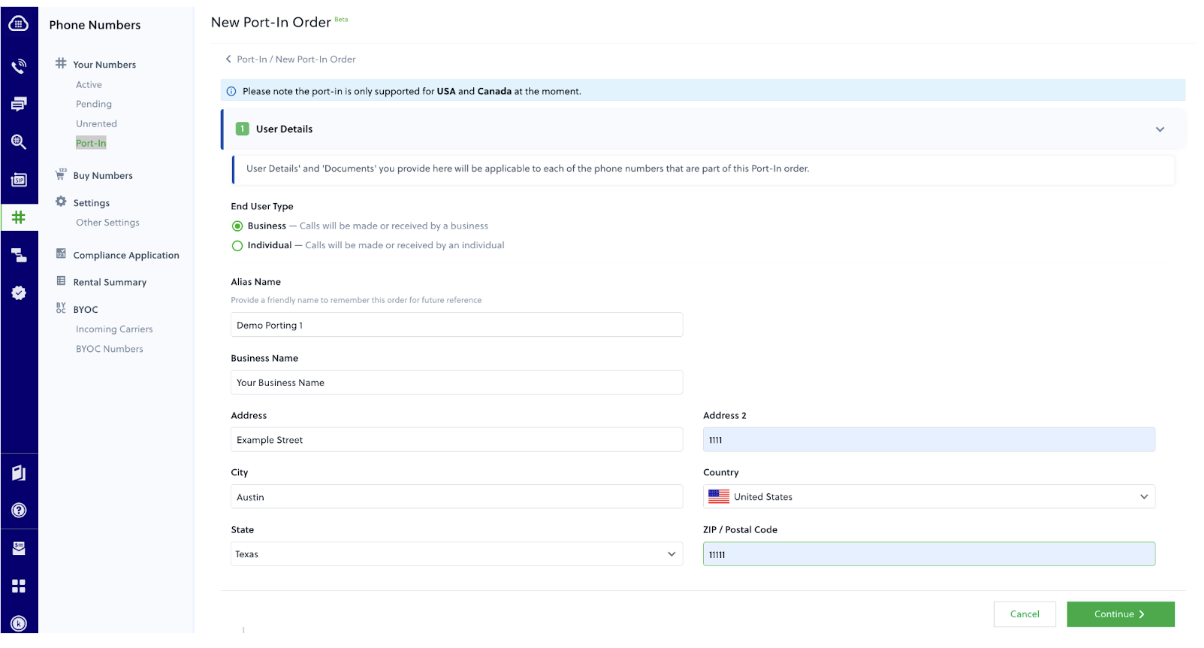Viewport: 1204px width, 648px height.
Task: Select the Individual end user type
Action: [x=237, y=245]
